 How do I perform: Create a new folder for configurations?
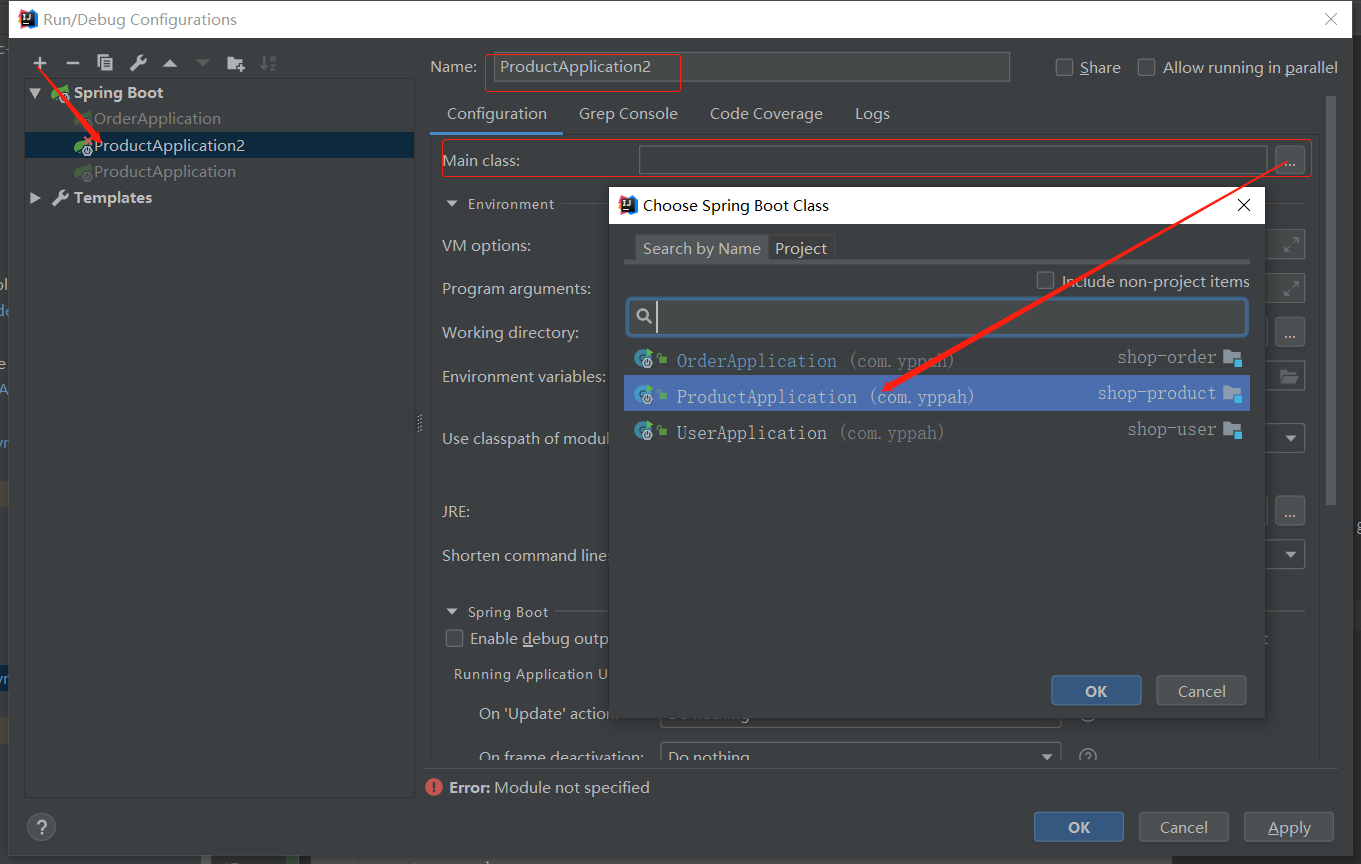(236, 63)
